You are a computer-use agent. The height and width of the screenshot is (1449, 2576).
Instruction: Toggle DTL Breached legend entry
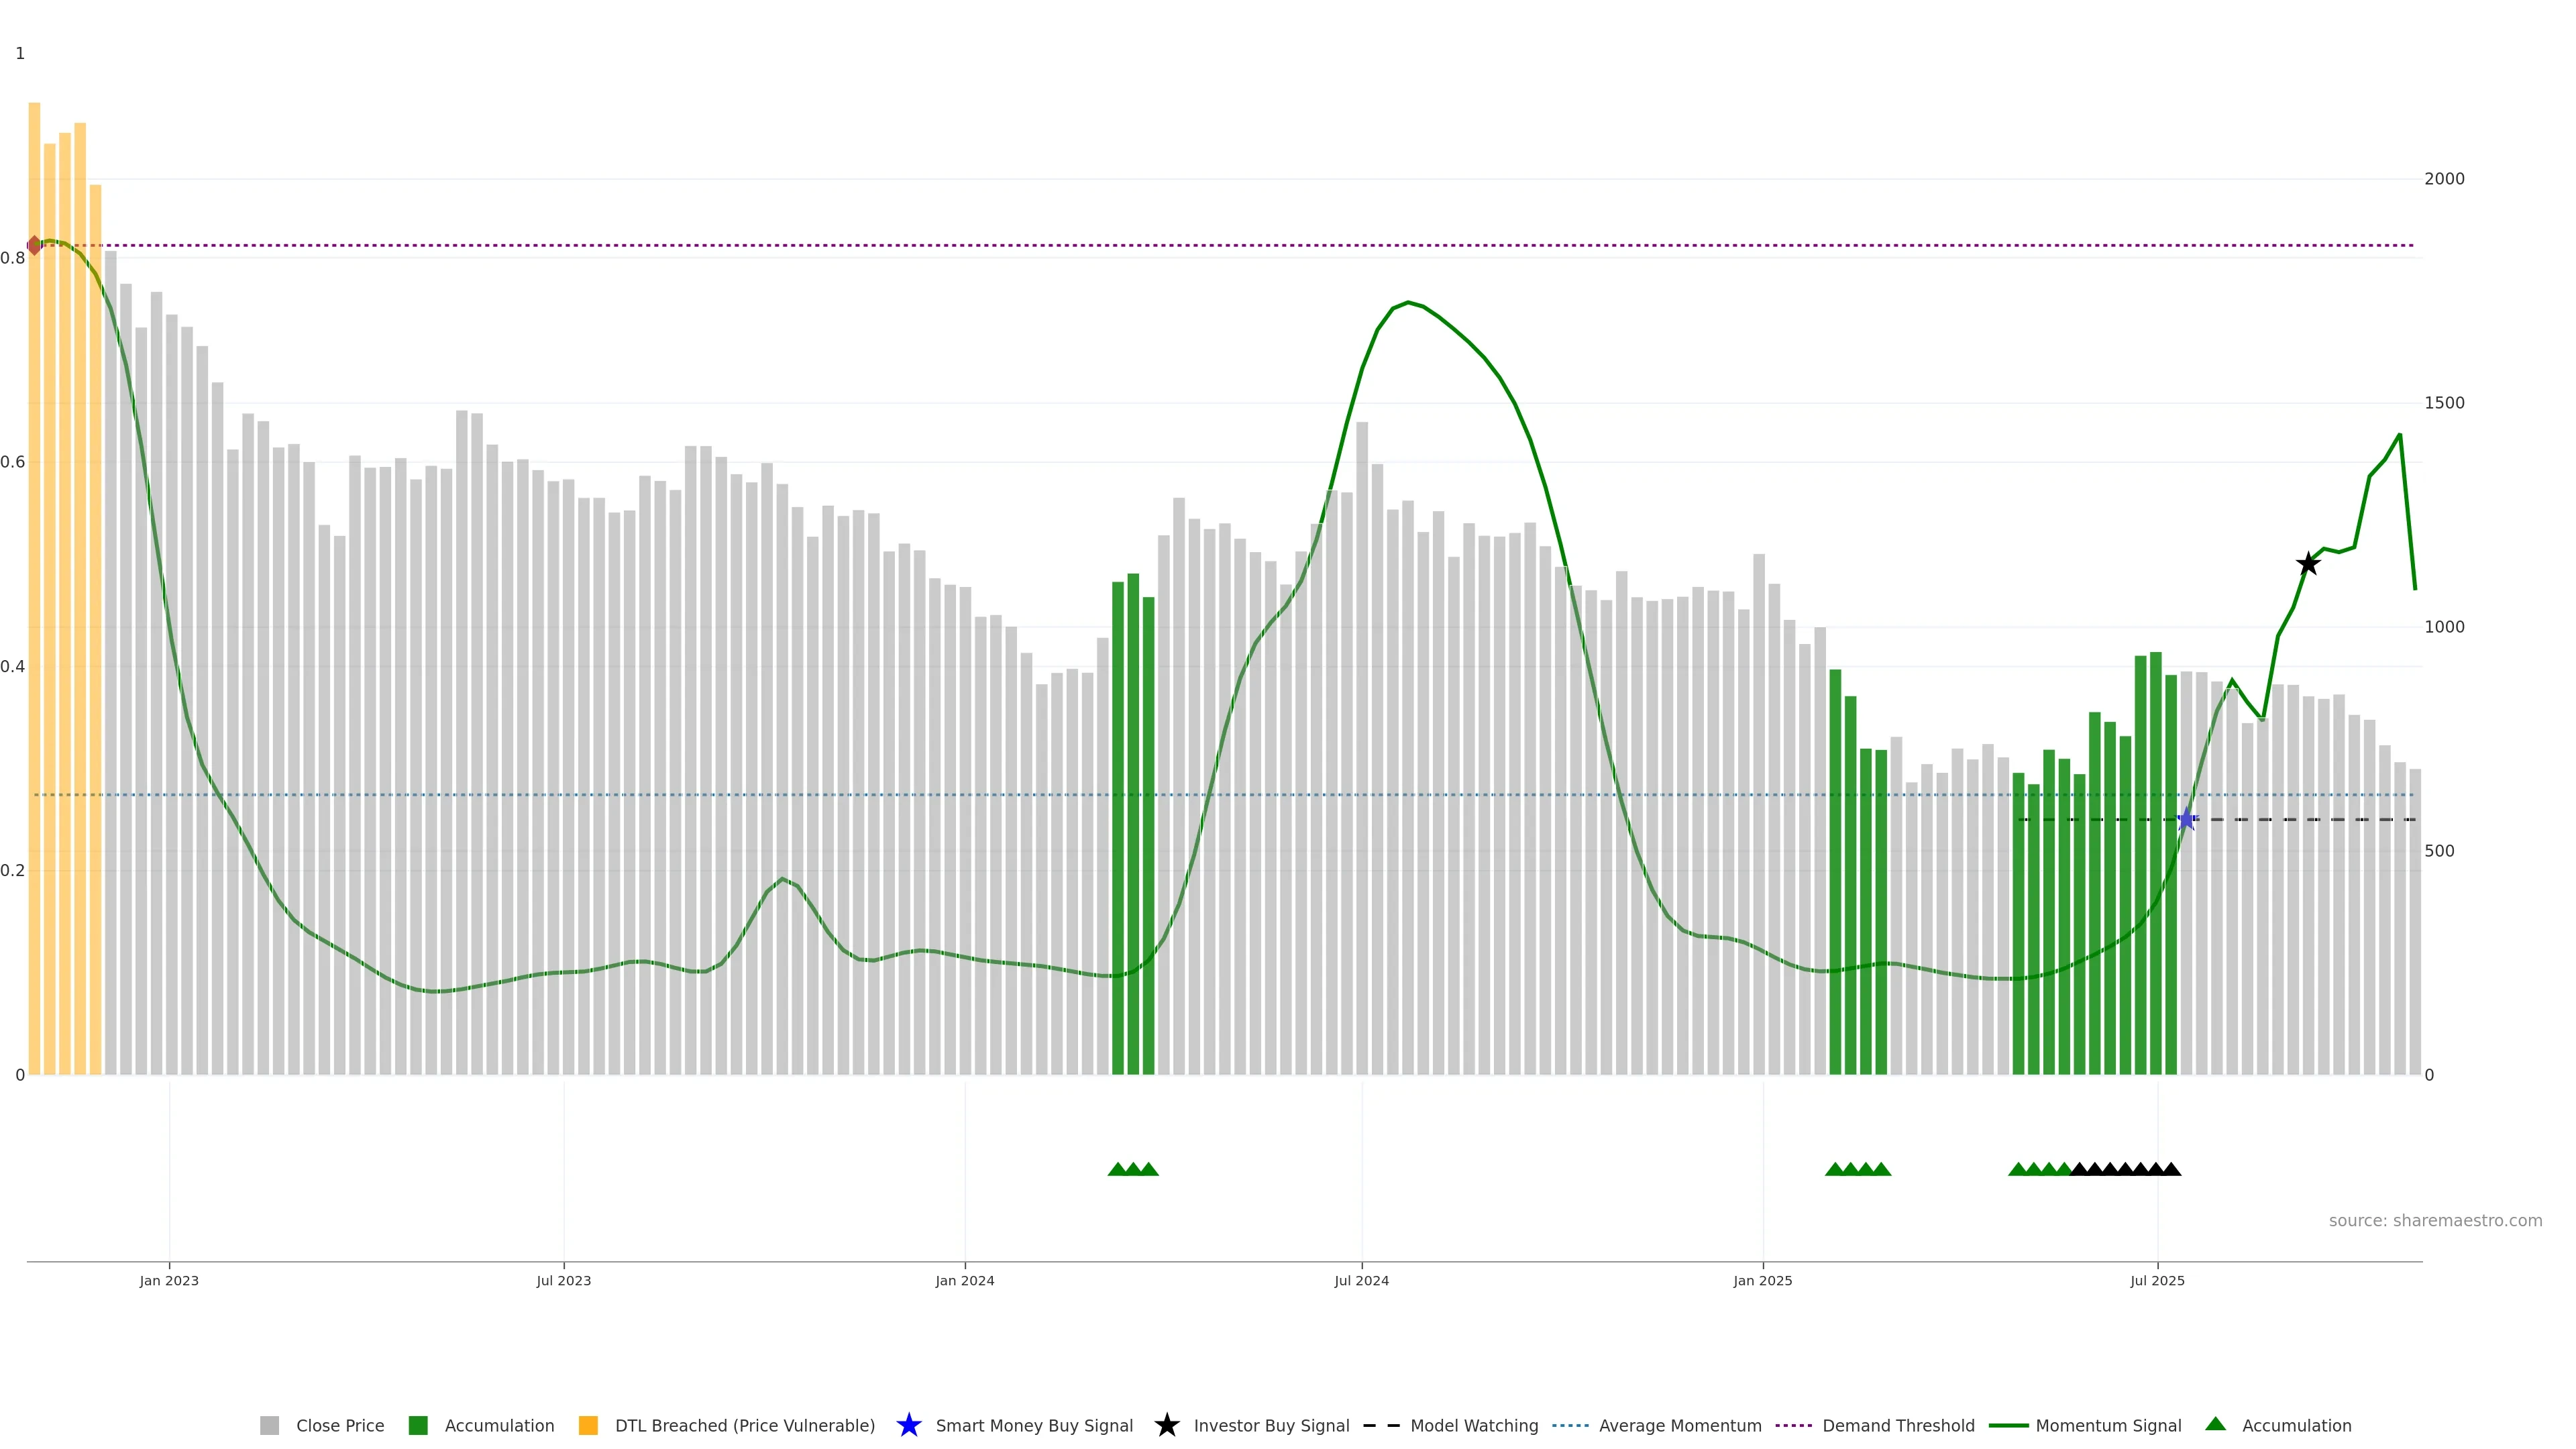[x=588, y=1426]
